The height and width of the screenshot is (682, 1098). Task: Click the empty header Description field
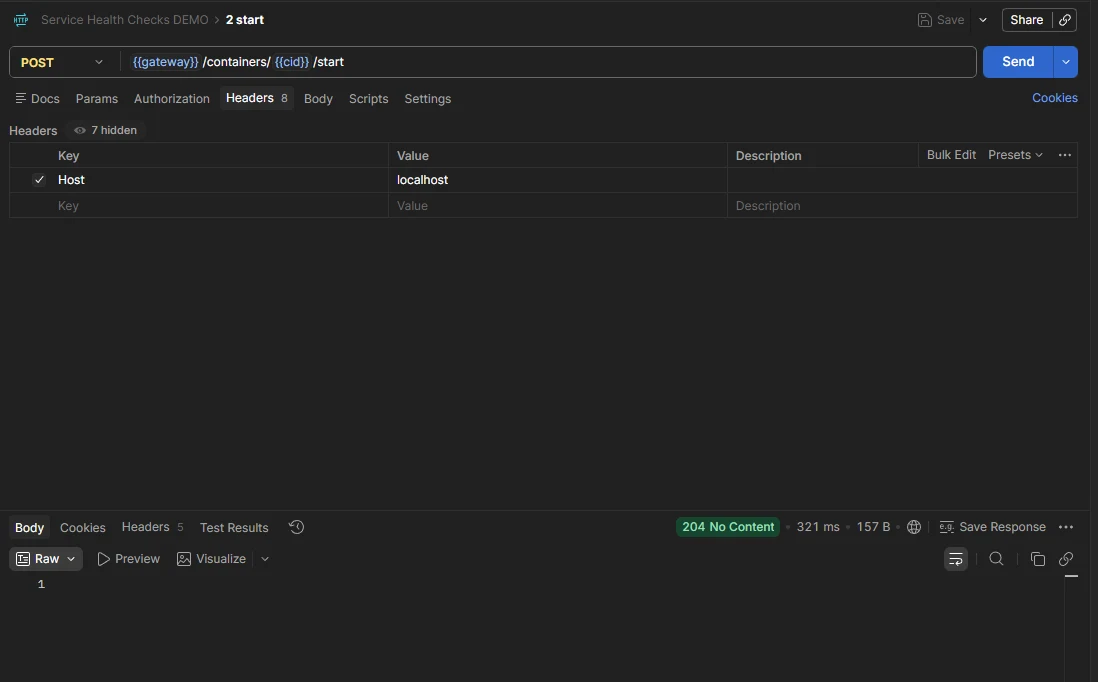902,206
